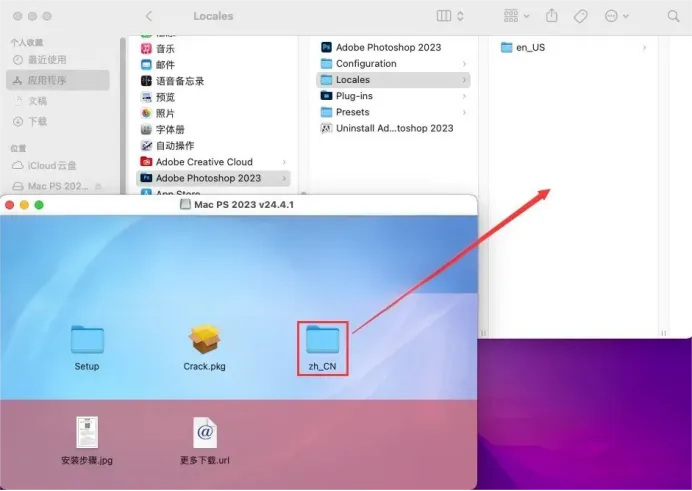
Task: Select 最近使用 in the Finder sidebar
Action: (57, 60)
